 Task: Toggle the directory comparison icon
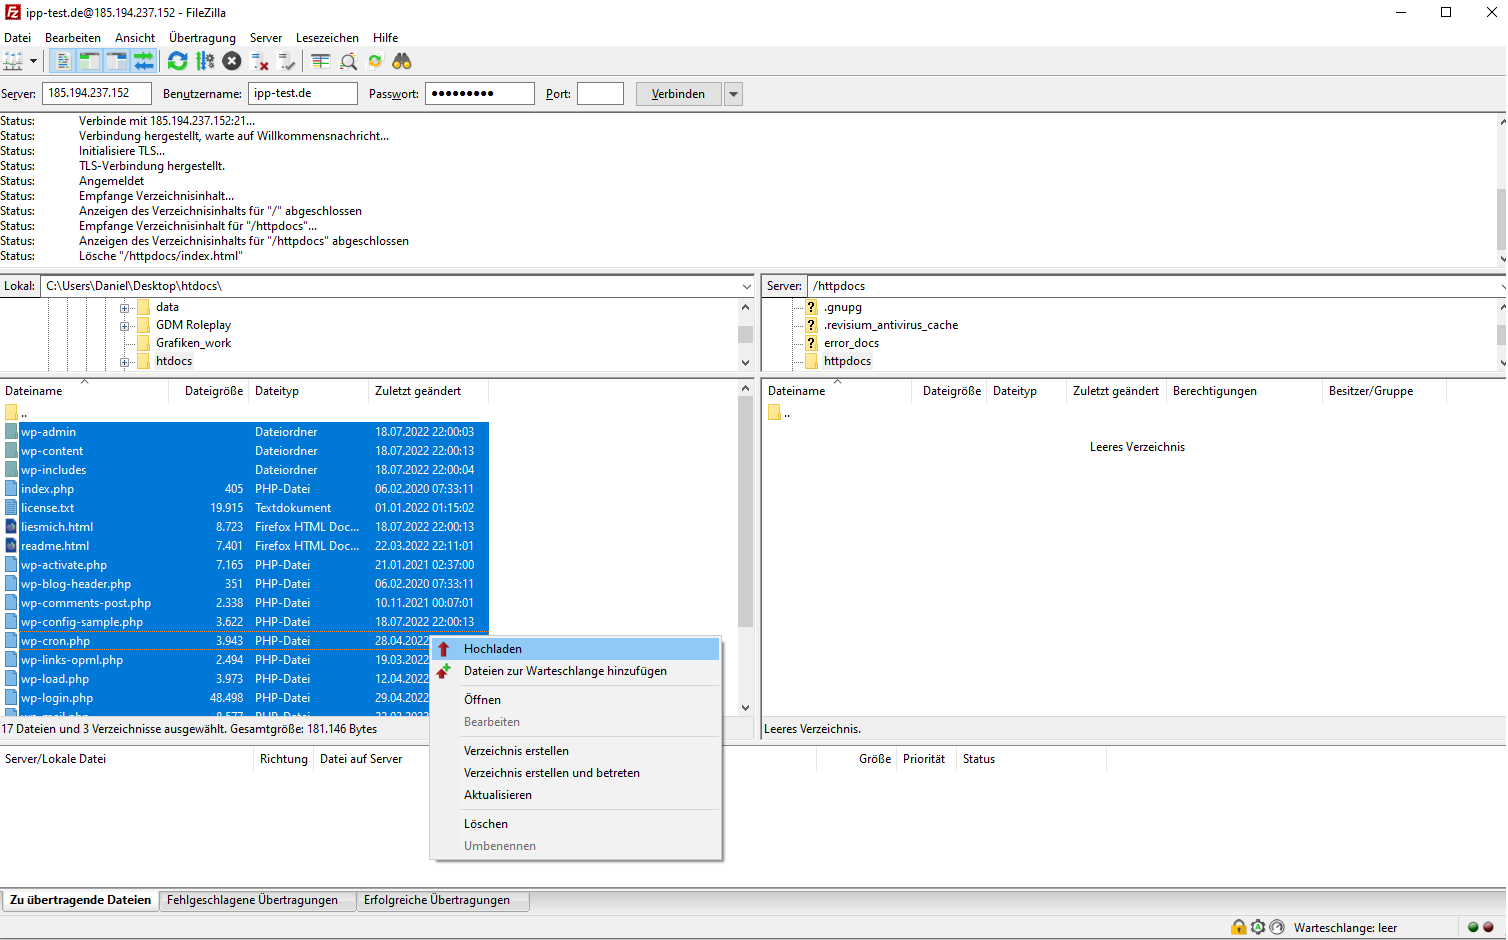[348, 61]
